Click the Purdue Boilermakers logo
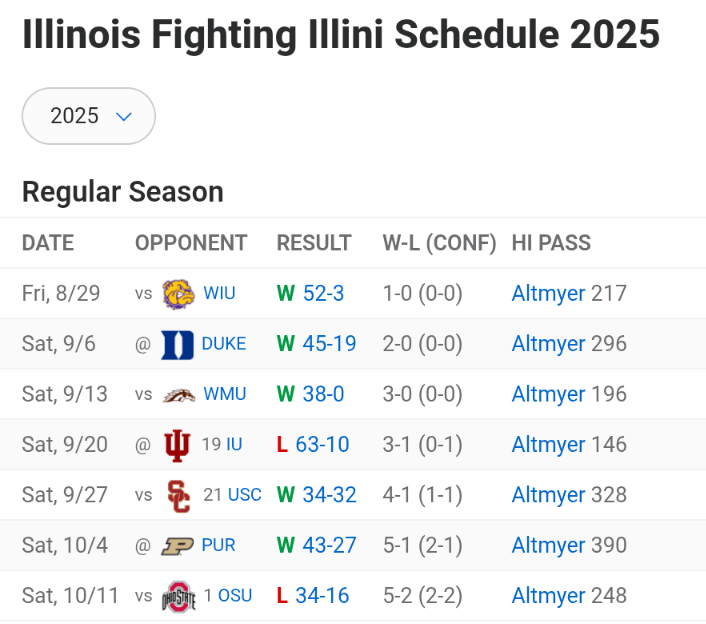The image size is (706, 624). click(177, 546)
